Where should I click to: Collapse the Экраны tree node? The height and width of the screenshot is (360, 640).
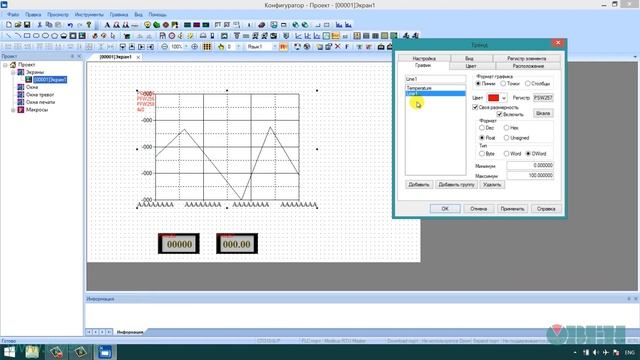click(13, 72)
